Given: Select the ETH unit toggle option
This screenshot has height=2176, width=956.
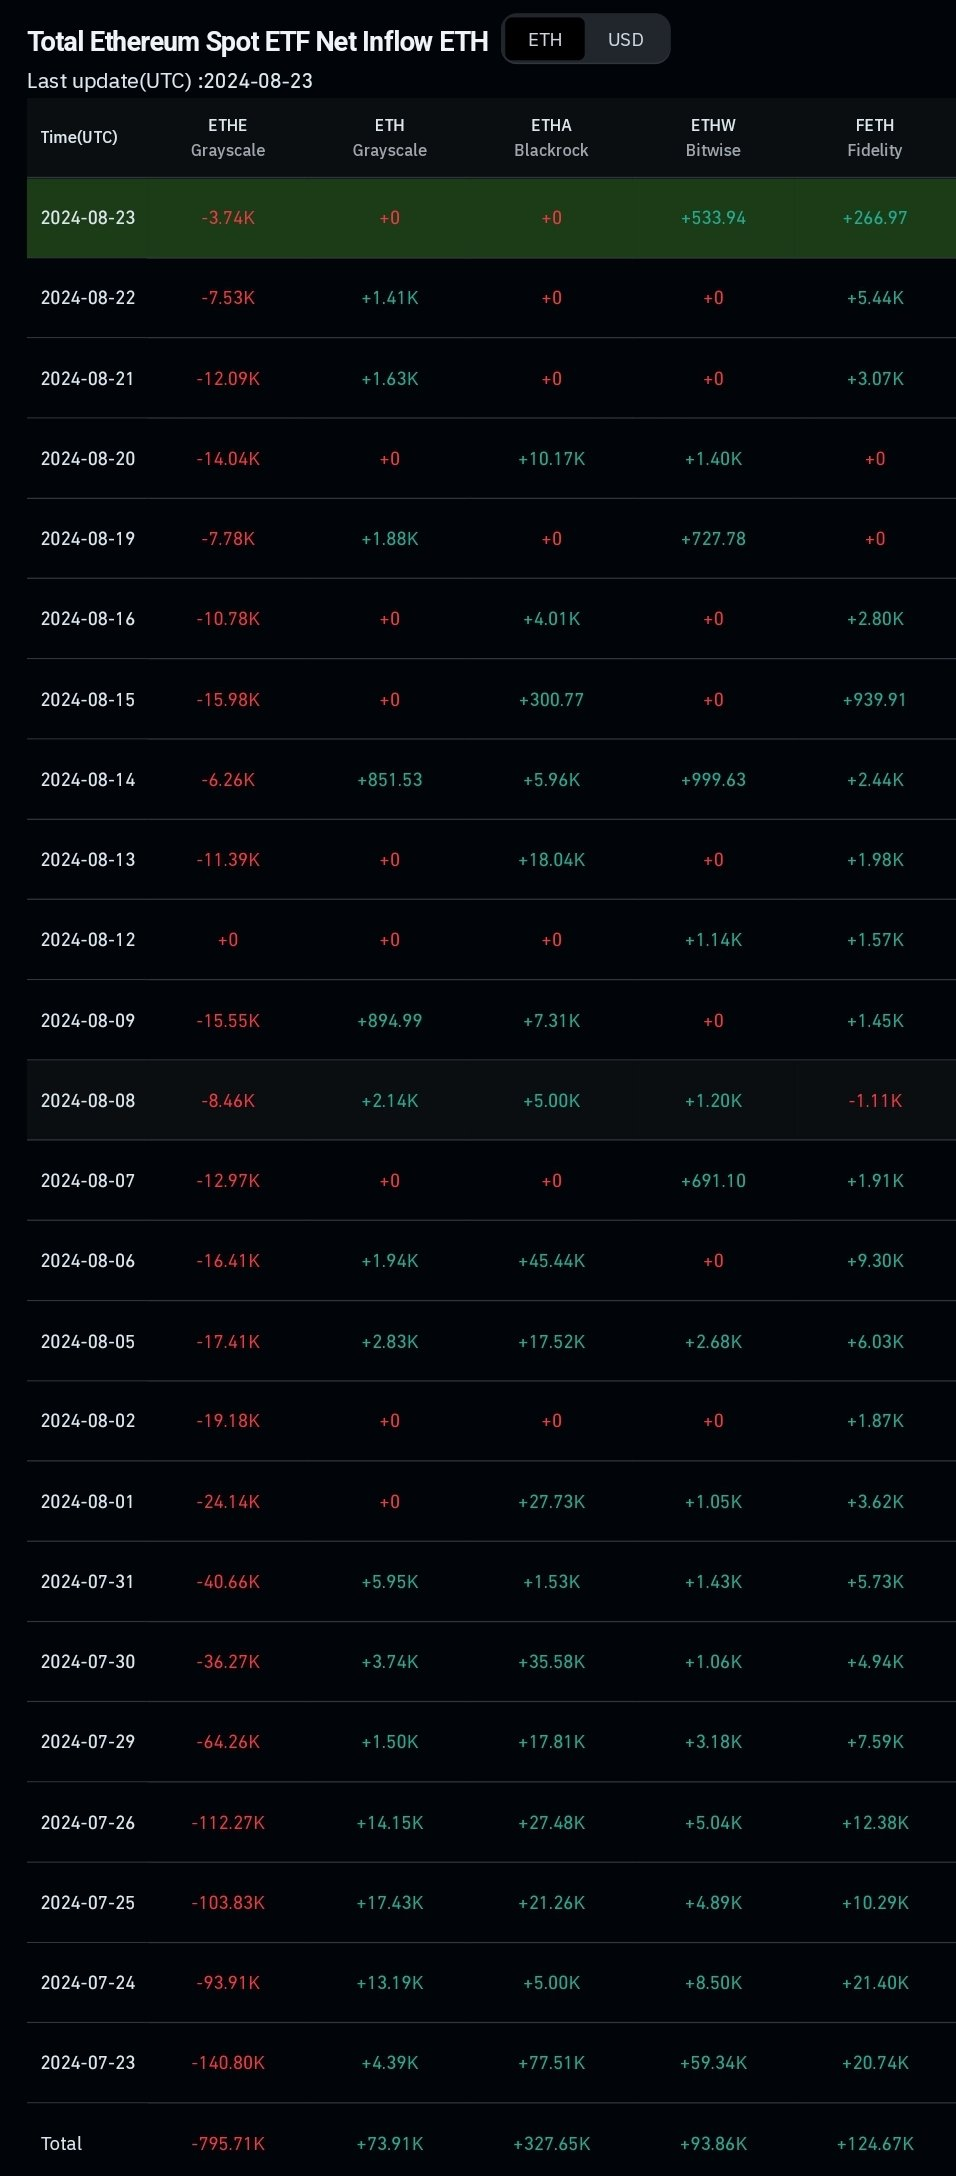Looking at the screenshot, I should coord(545,40).
